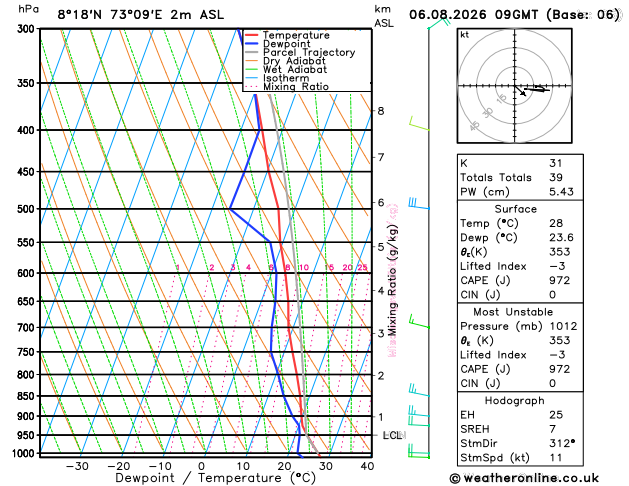Click the 750 hPa pressure label
The image size is (629, 486).
tap(28, 352)
